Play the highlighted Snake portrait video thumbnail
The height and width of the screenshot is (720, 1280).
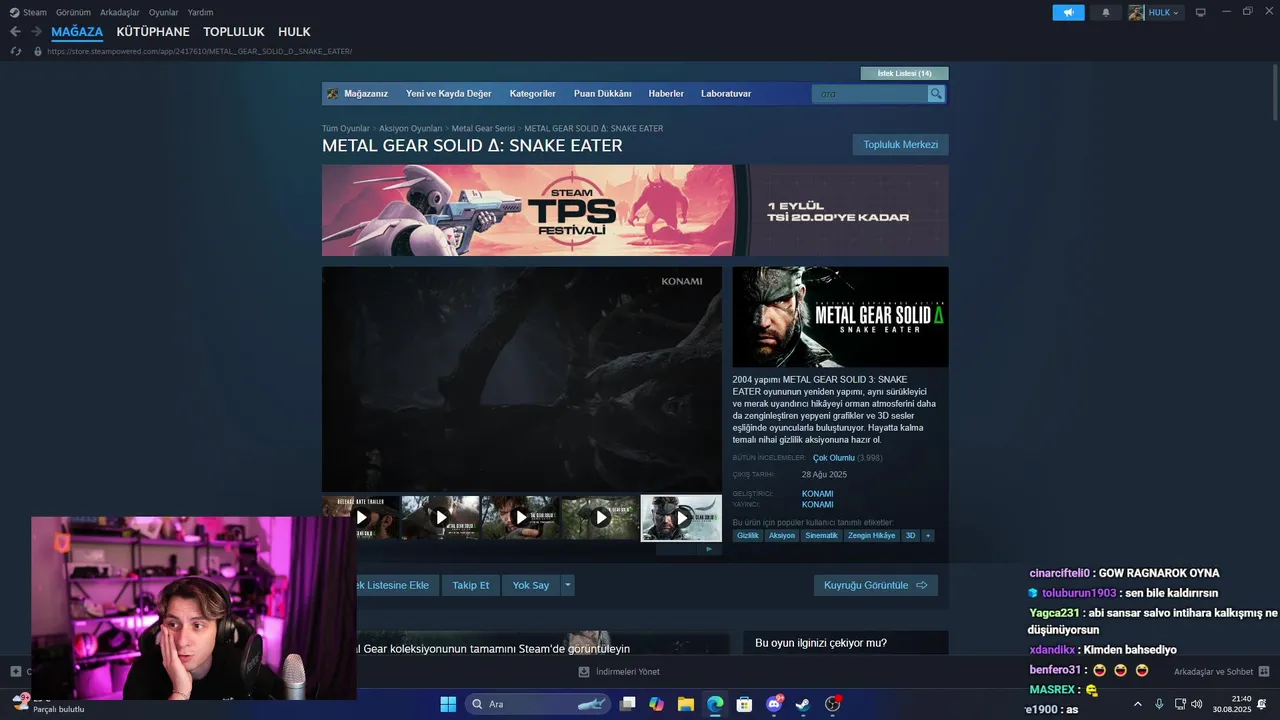pos(681,518)
